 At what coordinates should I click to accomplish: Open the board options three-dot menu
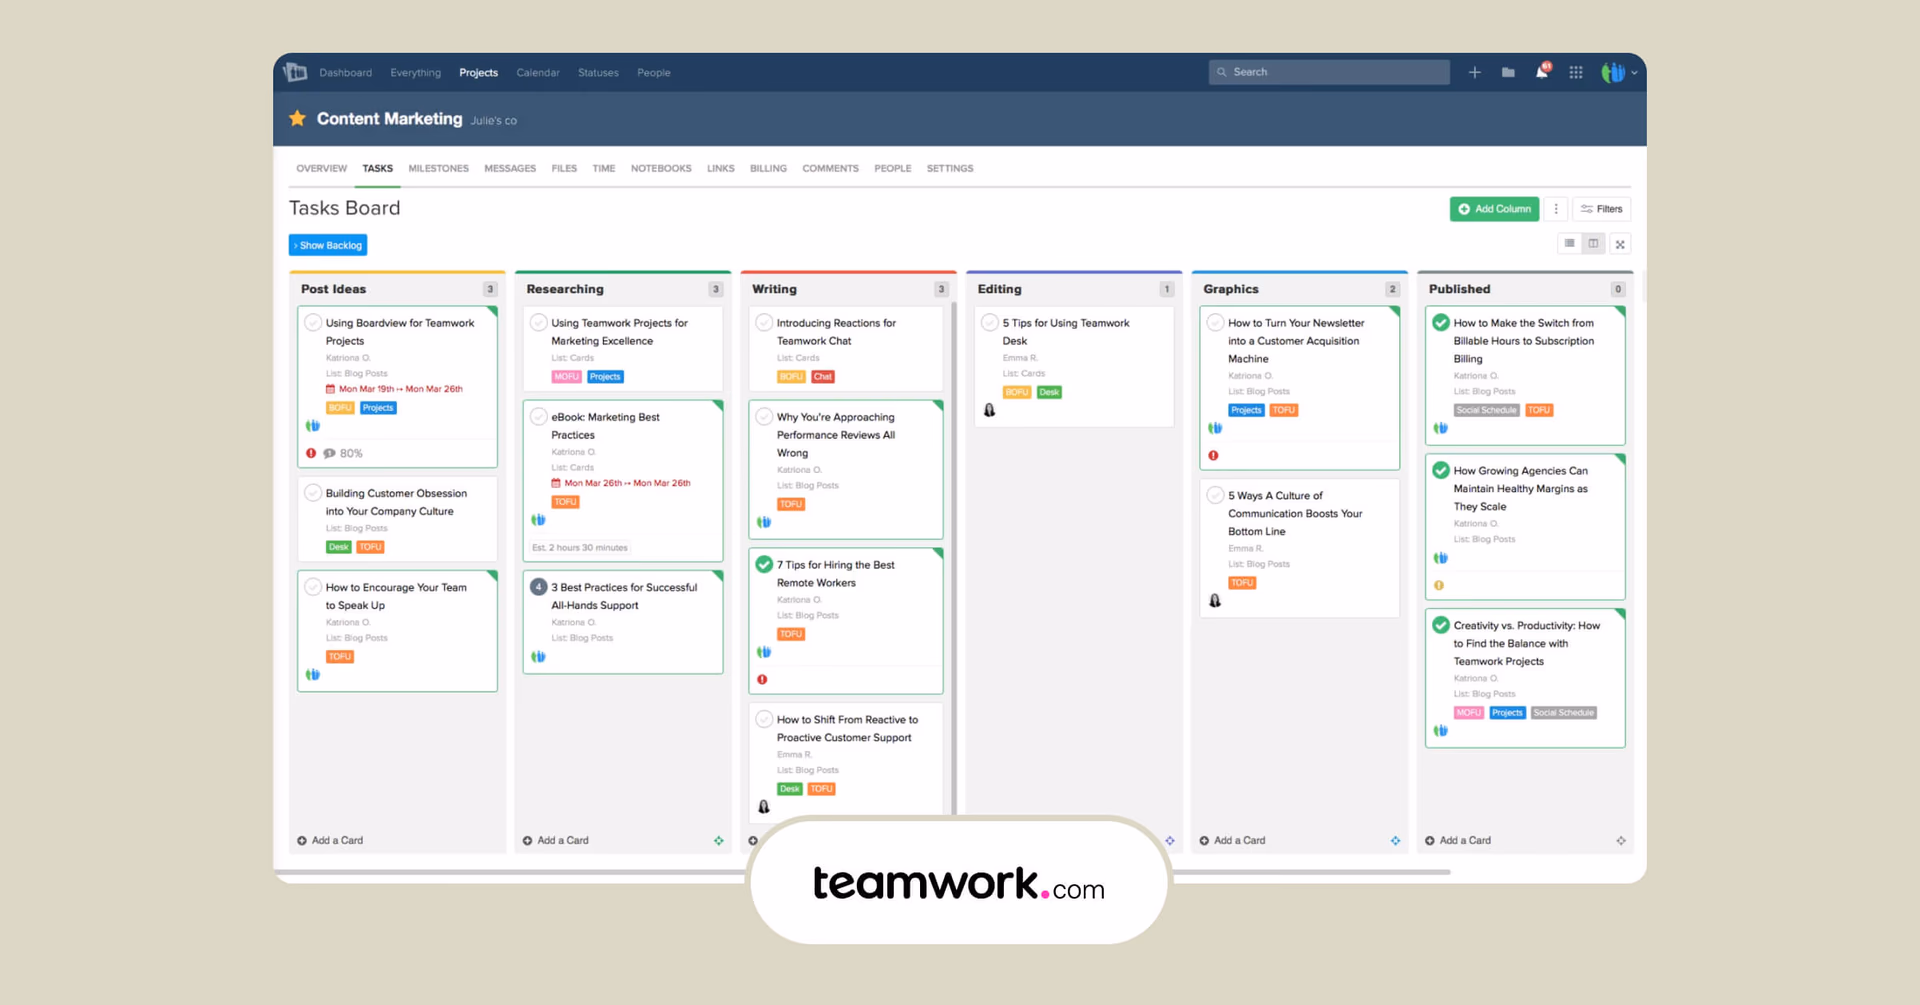(x=1556, y=208)
